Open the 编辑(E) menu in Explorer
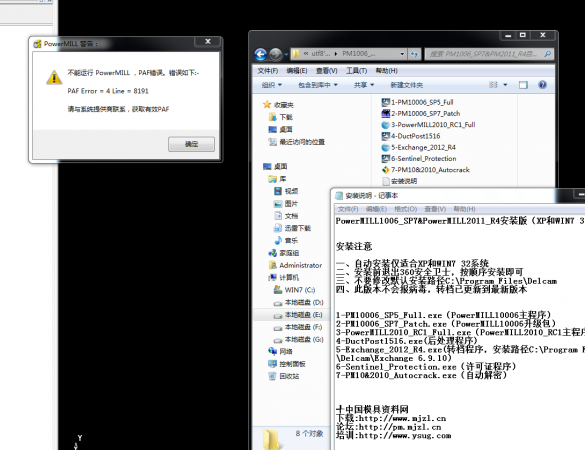Viewport: 585px width, 450px height. click(x=297, y=71)
